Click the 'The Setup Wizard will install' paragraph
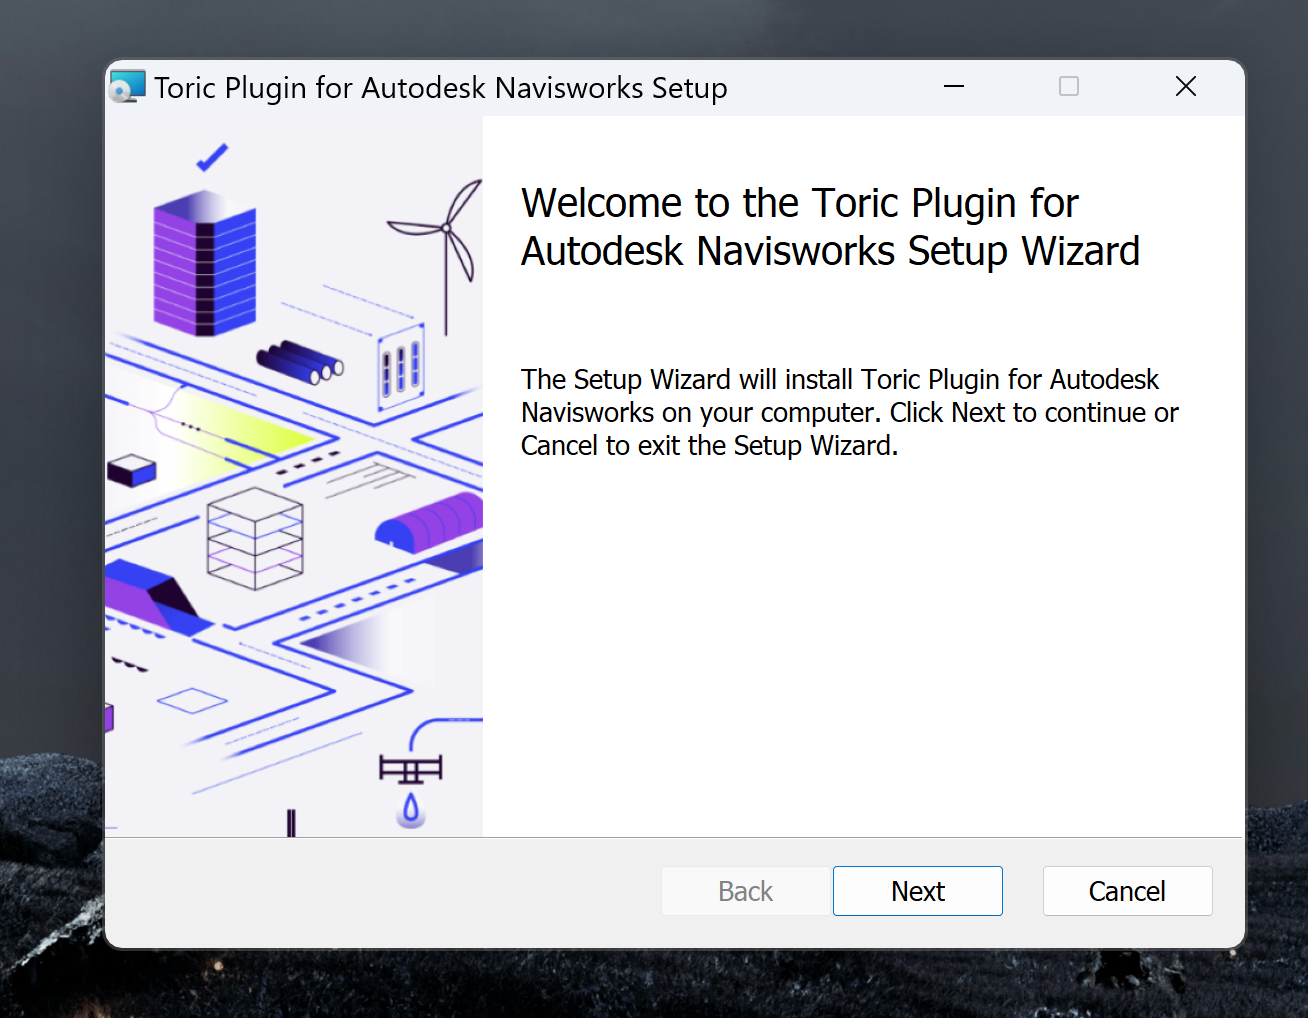 click(x=849, y=412)
